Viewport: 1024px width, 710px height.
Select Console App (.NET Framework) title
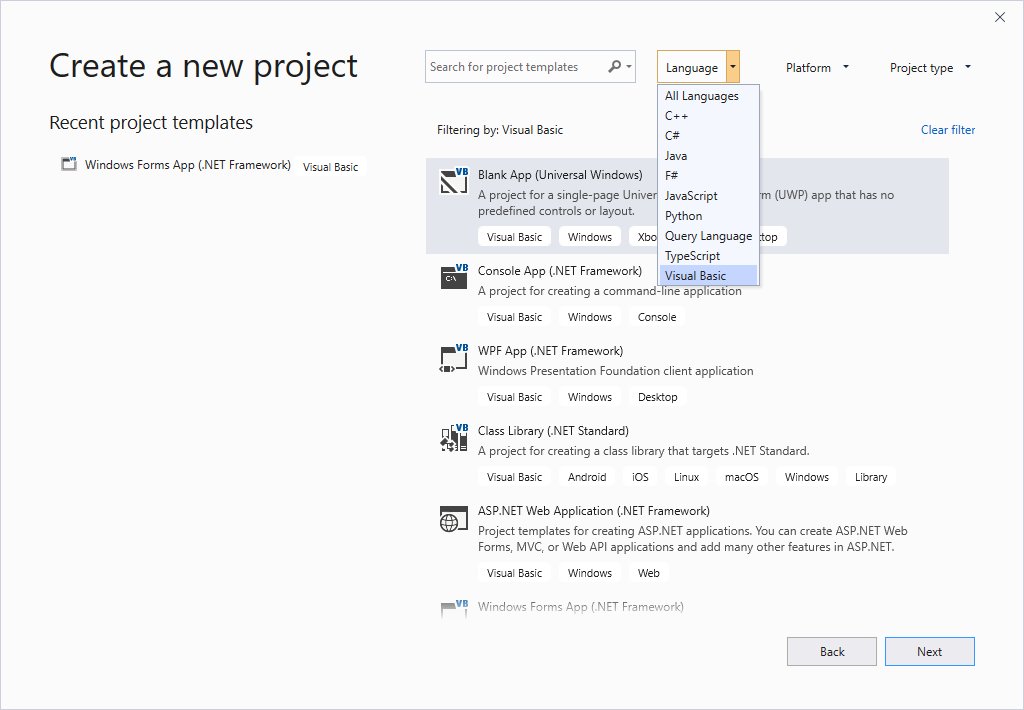(560, 271)
